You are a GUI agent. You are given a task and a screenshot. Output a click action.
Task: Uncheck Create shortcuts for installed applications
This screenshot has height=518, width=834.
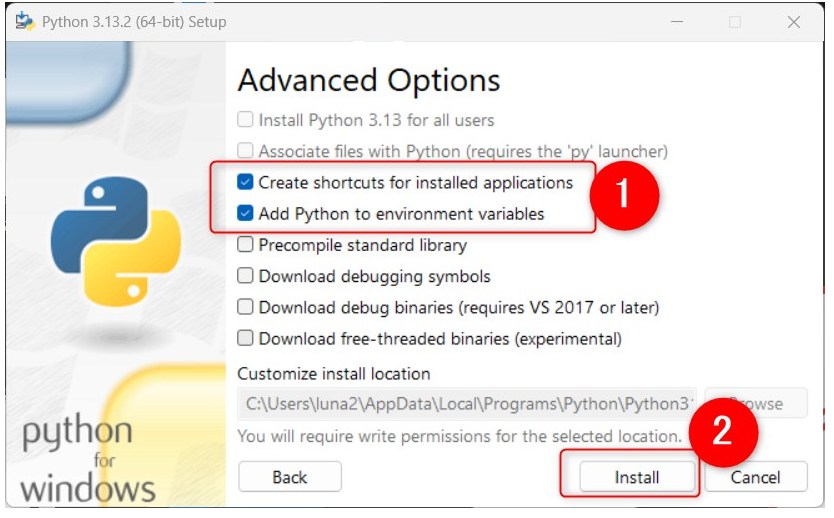pyautogui.click(x=245, y=182)
